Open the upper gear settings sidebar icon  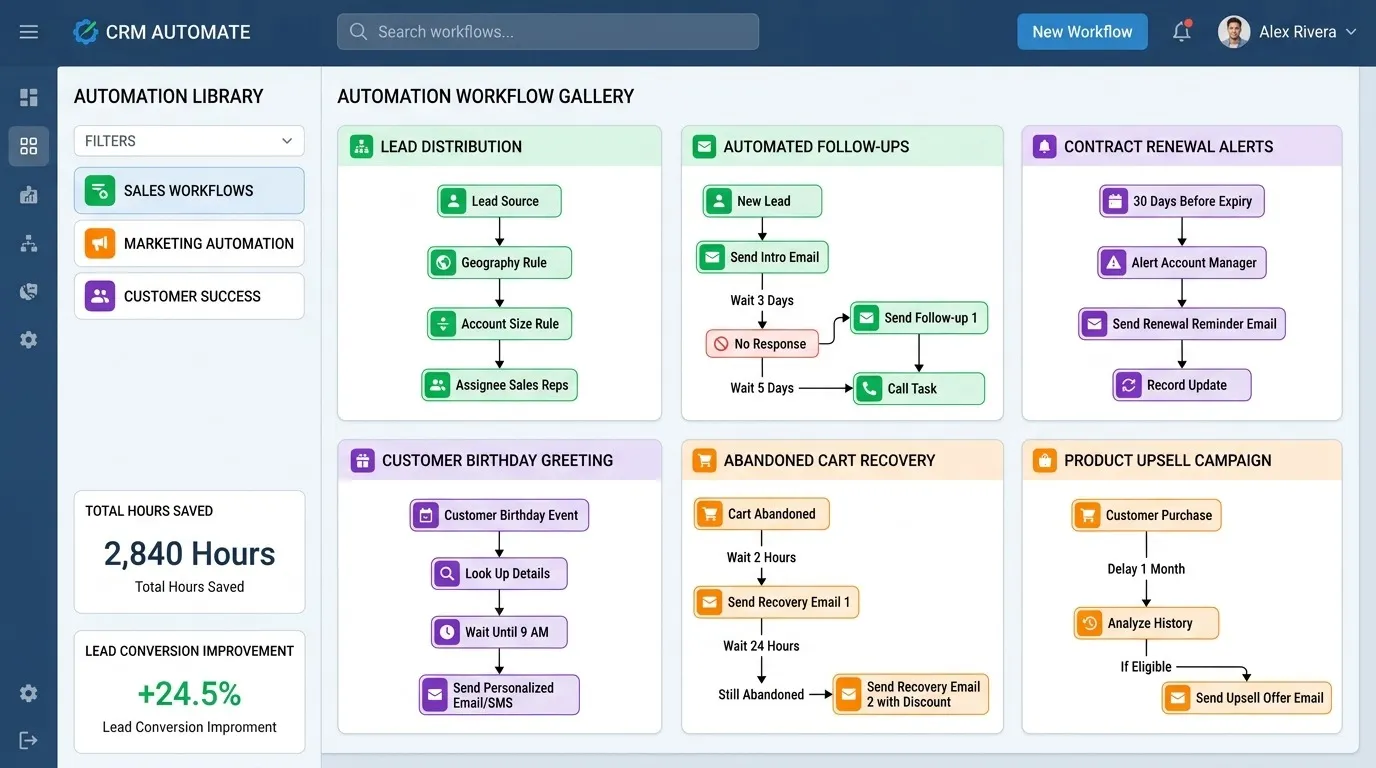pos(28,340)
